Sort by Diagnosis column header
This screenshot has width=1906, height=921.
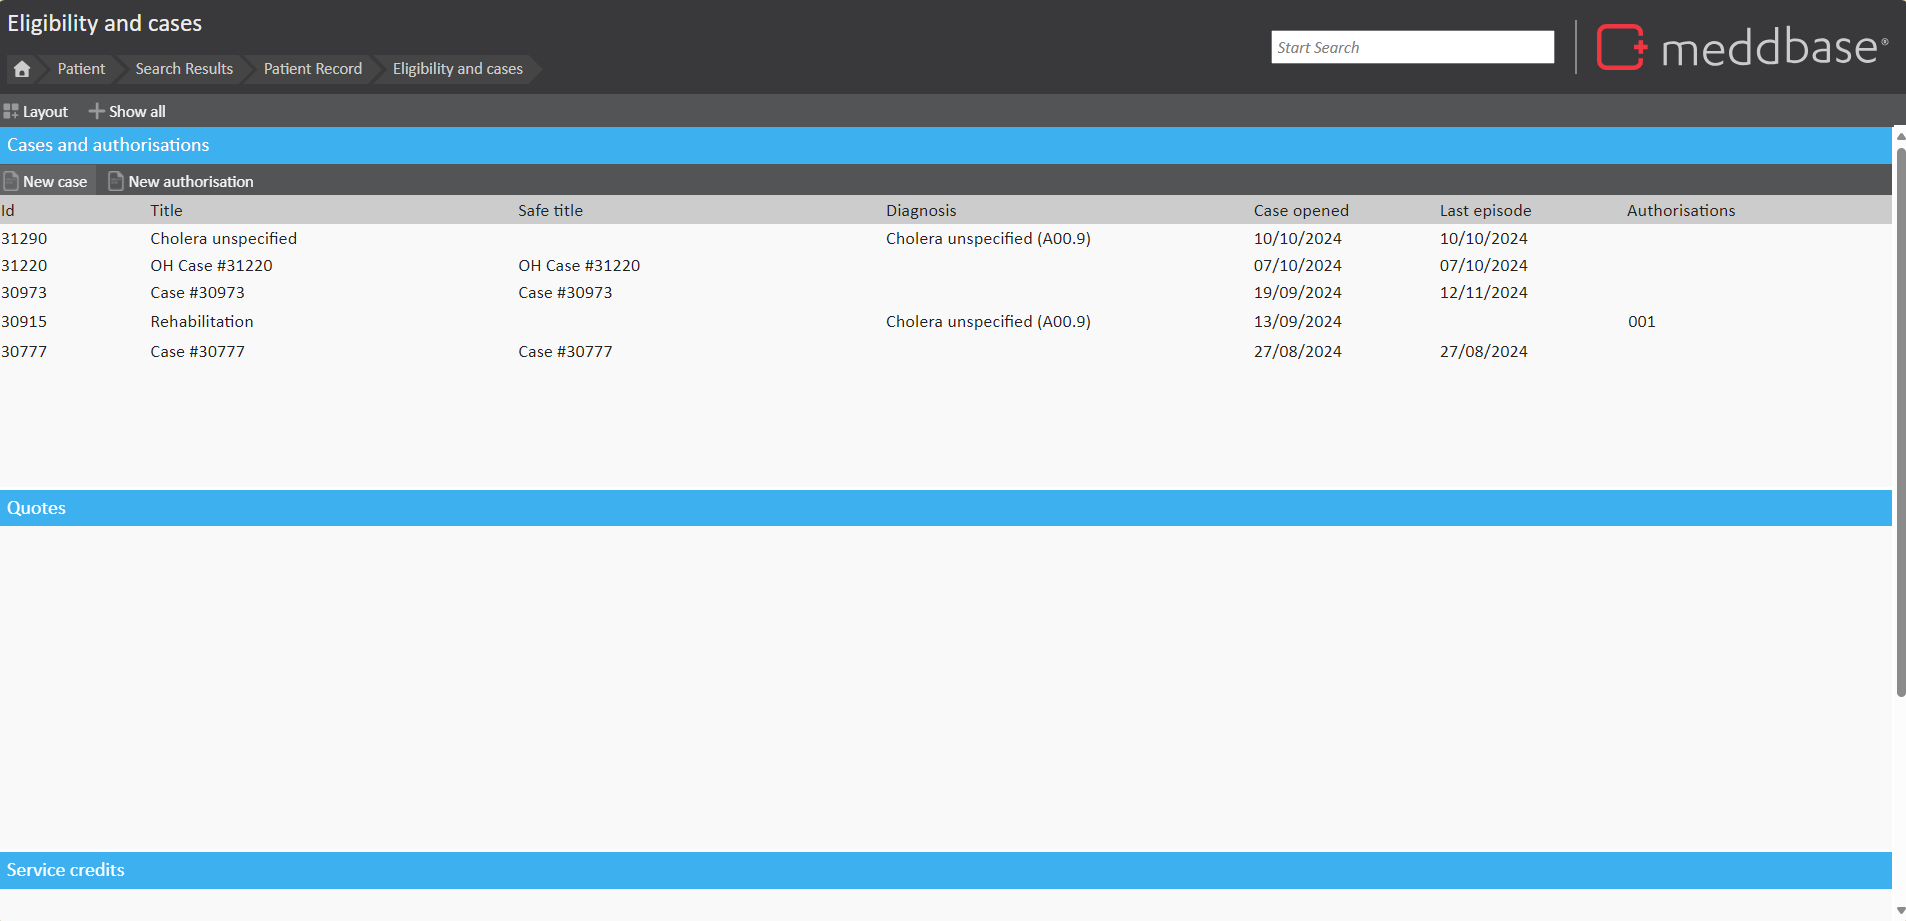tap(920, 210)
